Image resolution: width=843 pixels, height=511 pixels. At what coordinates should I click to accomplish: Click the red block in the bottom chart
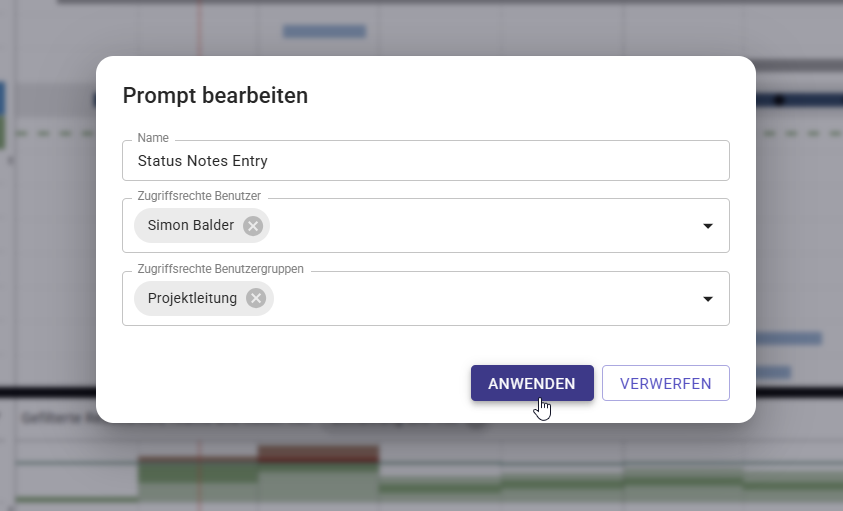pyautogui.click(x=318, y=455)
